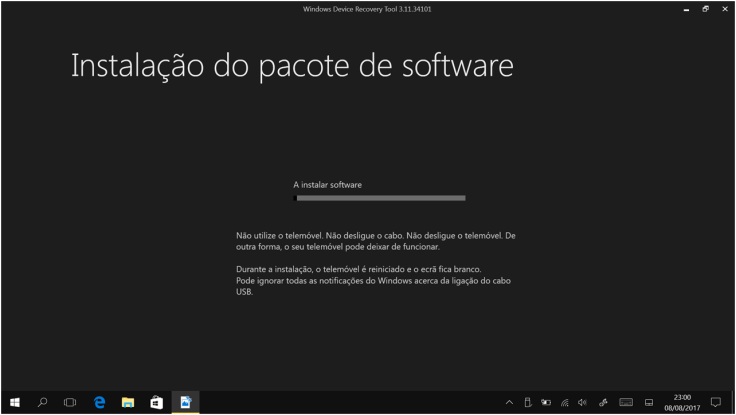
Task: Click the 'Instalação do pacote de software' heading
Action: point(292,66)
